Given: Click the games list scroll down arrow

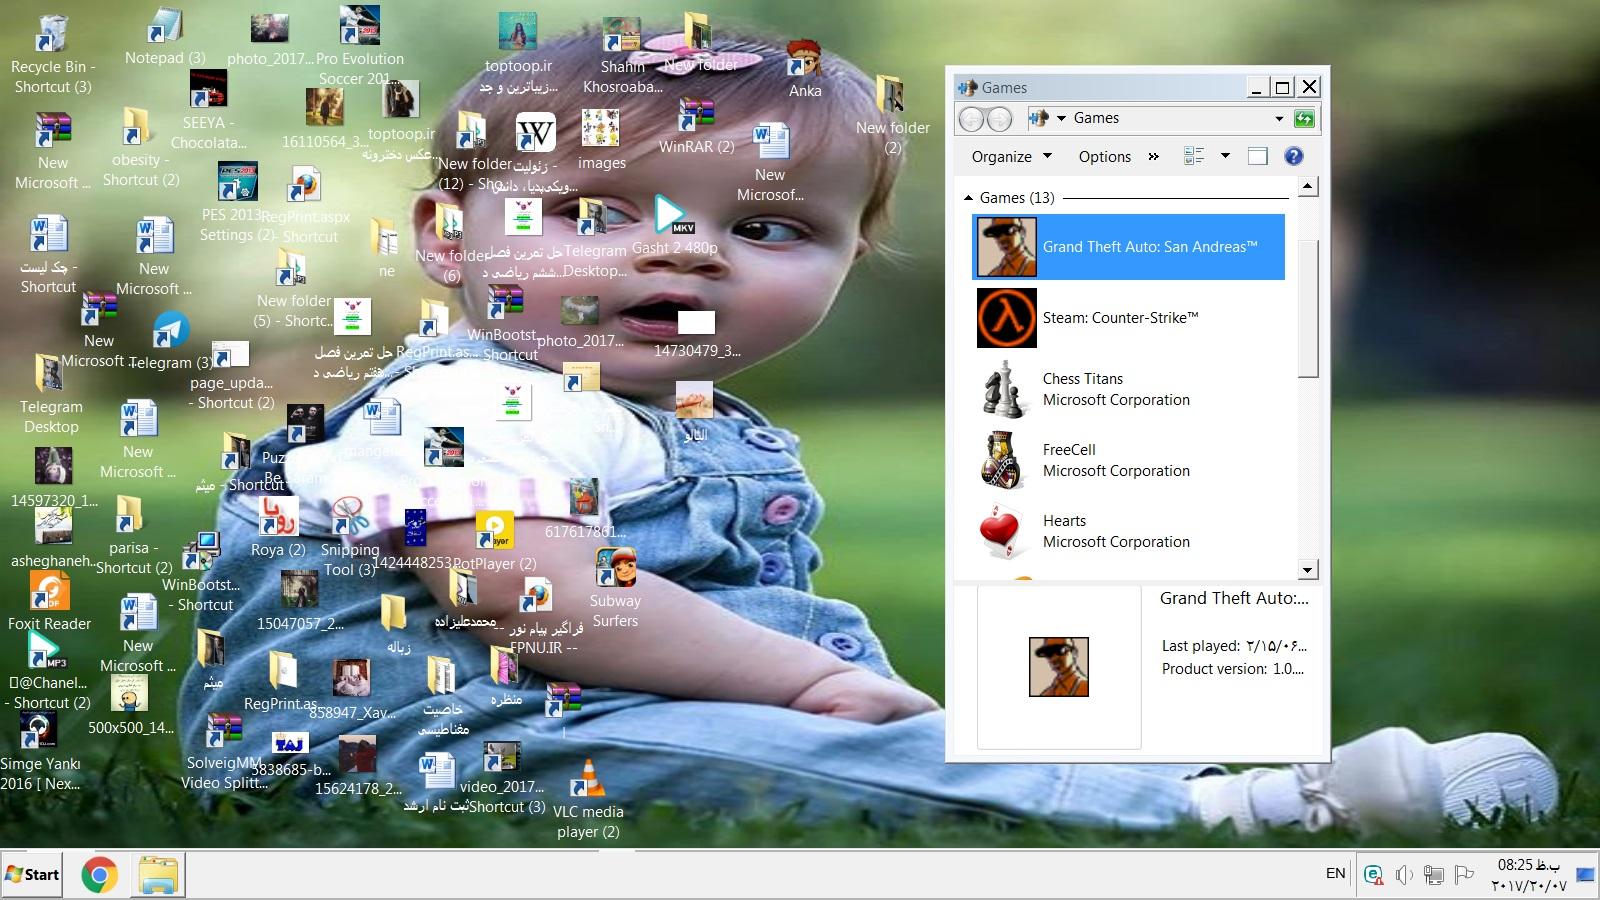Looking at the screenshot, I should pyautogui.click(x=1308, y=570).
